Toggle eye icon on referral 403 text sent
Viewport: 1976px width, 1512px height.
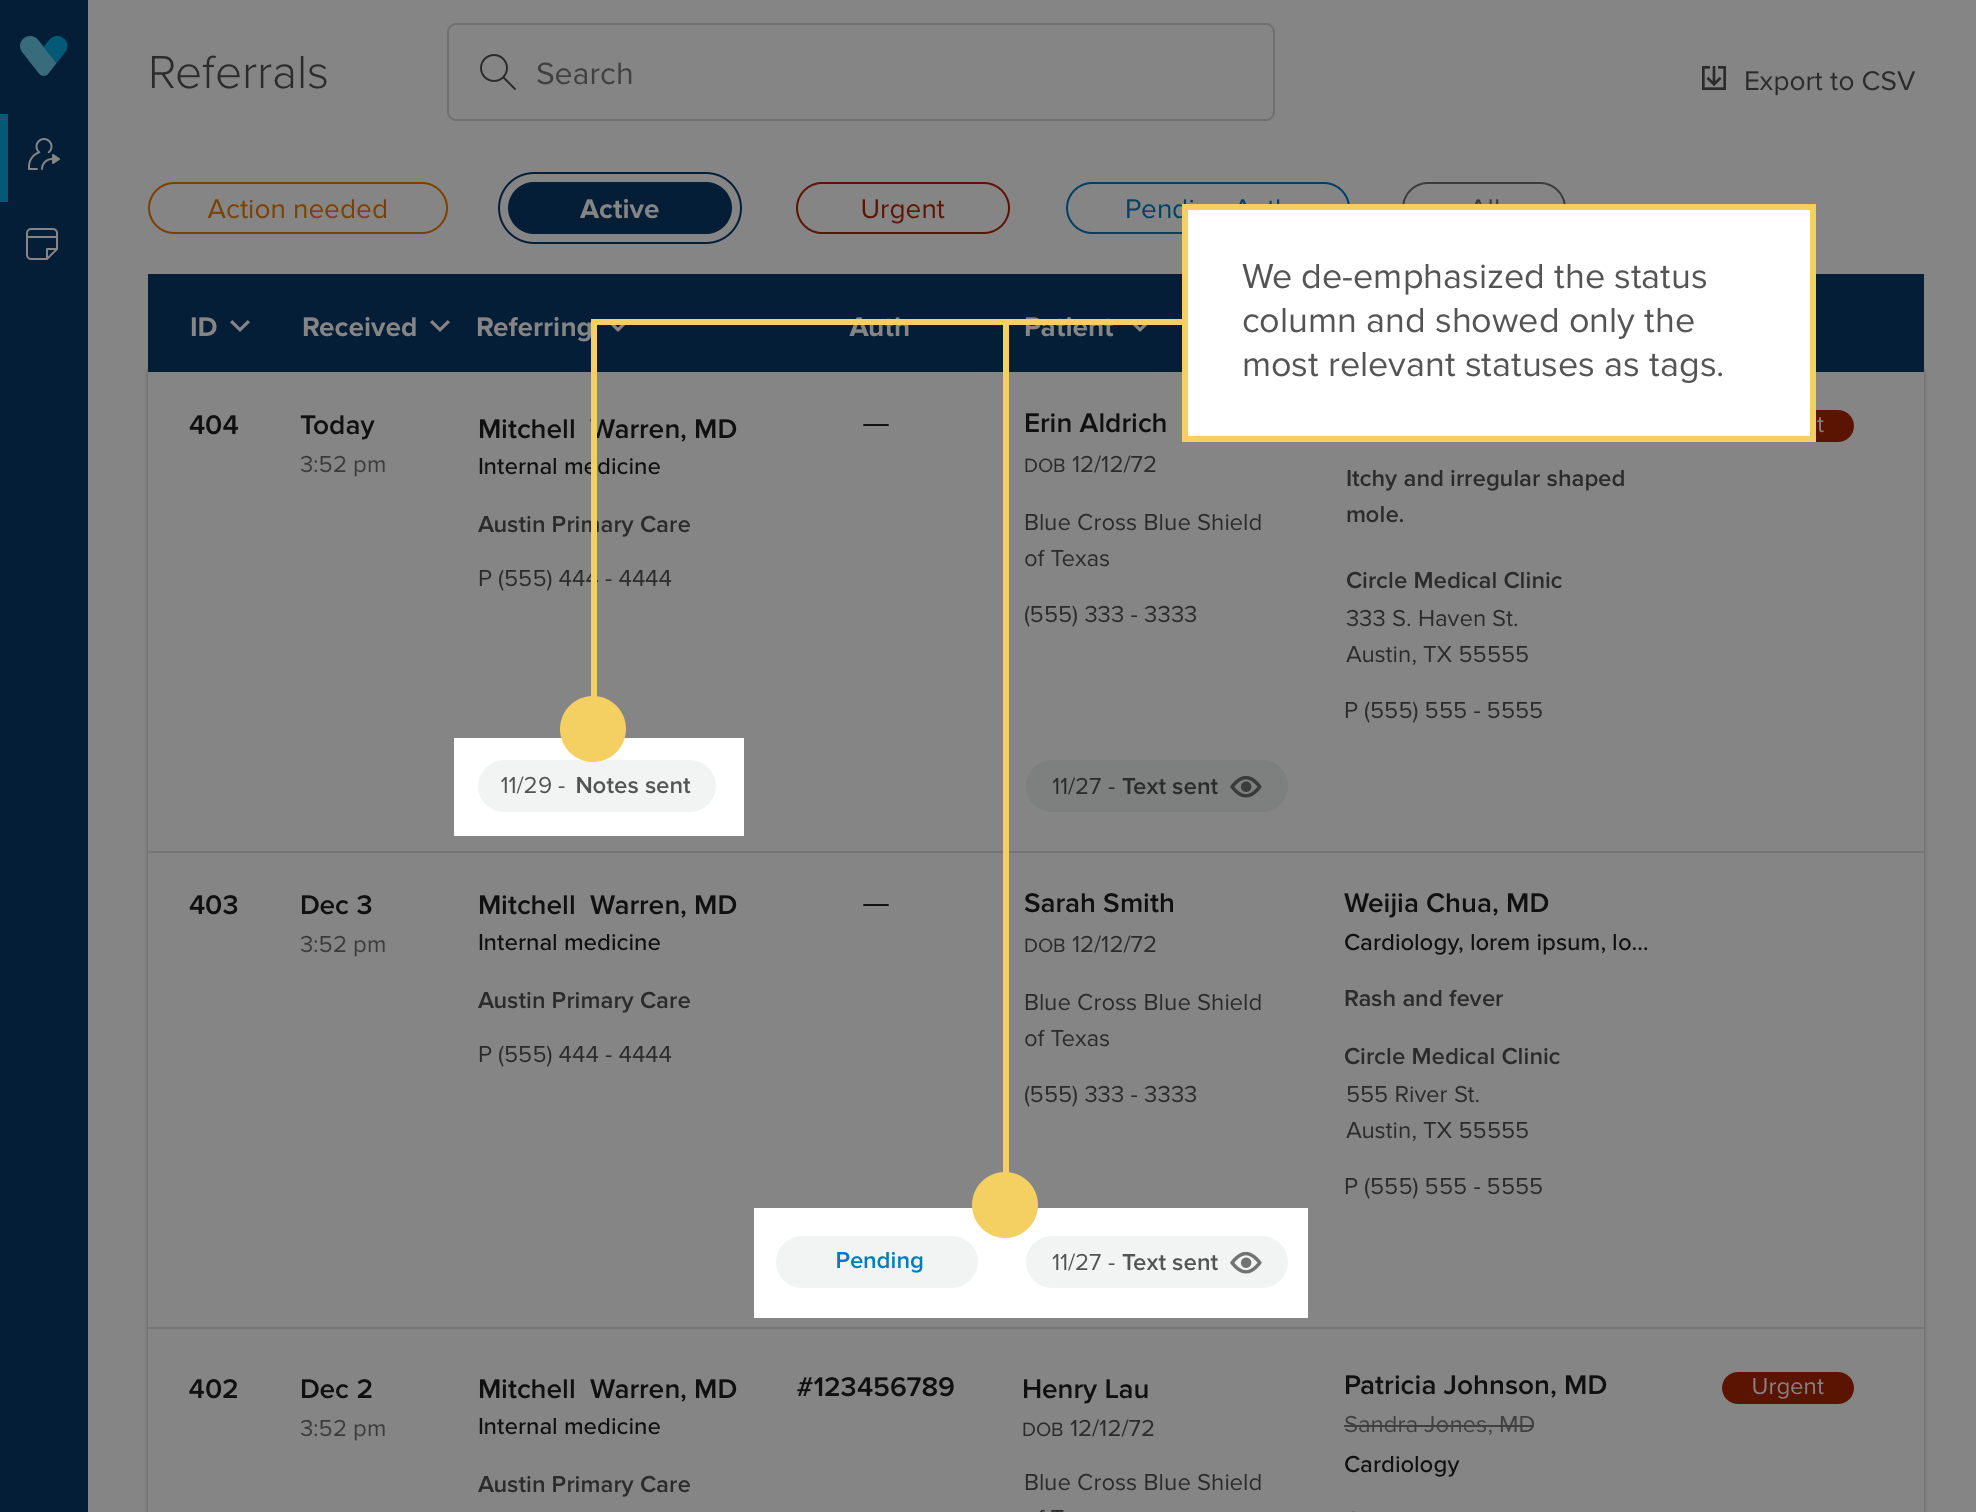[x=1246, y=1263]
